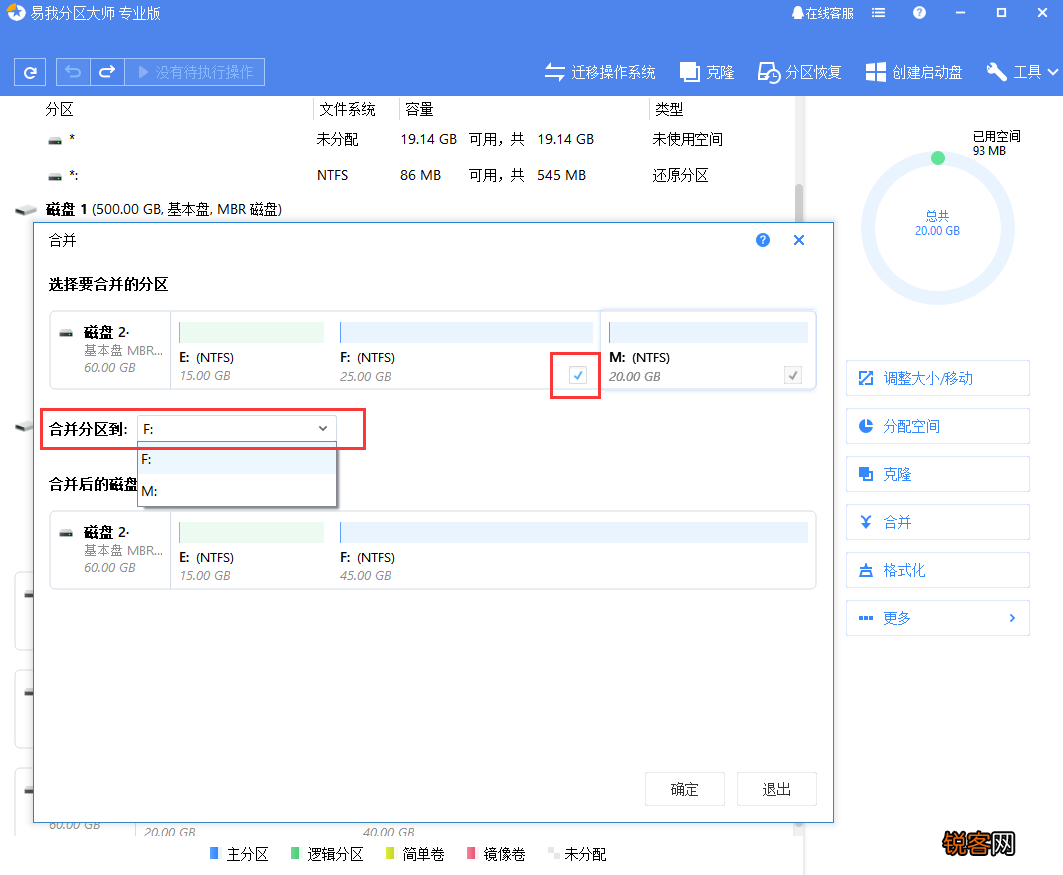1063x875 pixels.
Task: Open 迁移操作系统 migrate OS tool
Action: (x=600, y=72)
